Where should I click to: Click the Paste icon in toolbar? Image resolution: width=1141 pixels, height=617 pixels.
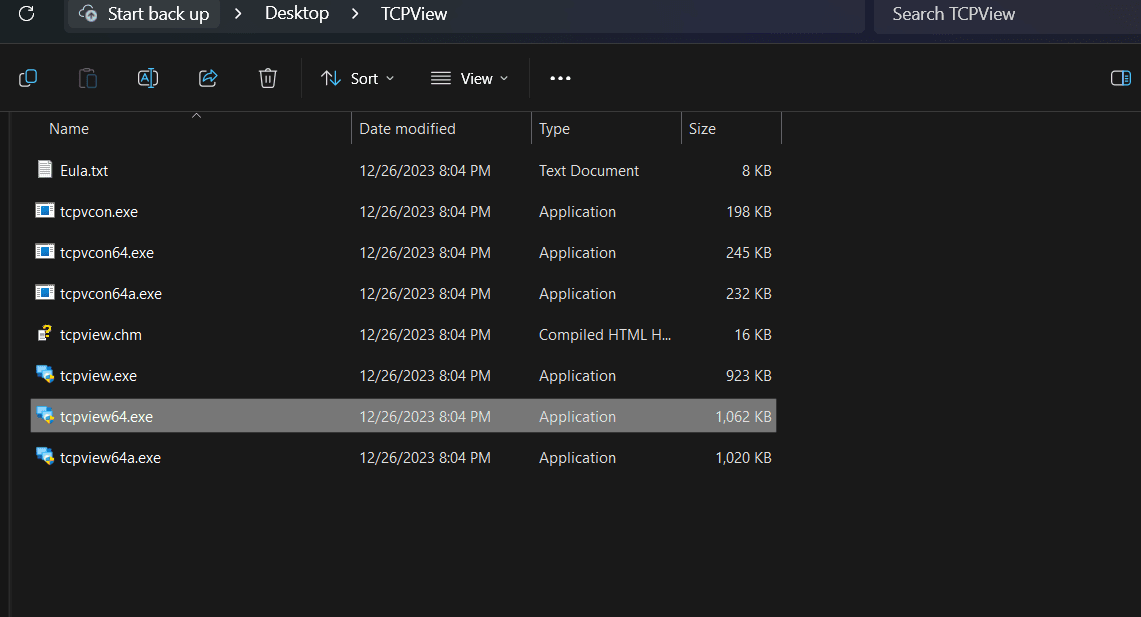pyautogui.click(x=87, y=78)
